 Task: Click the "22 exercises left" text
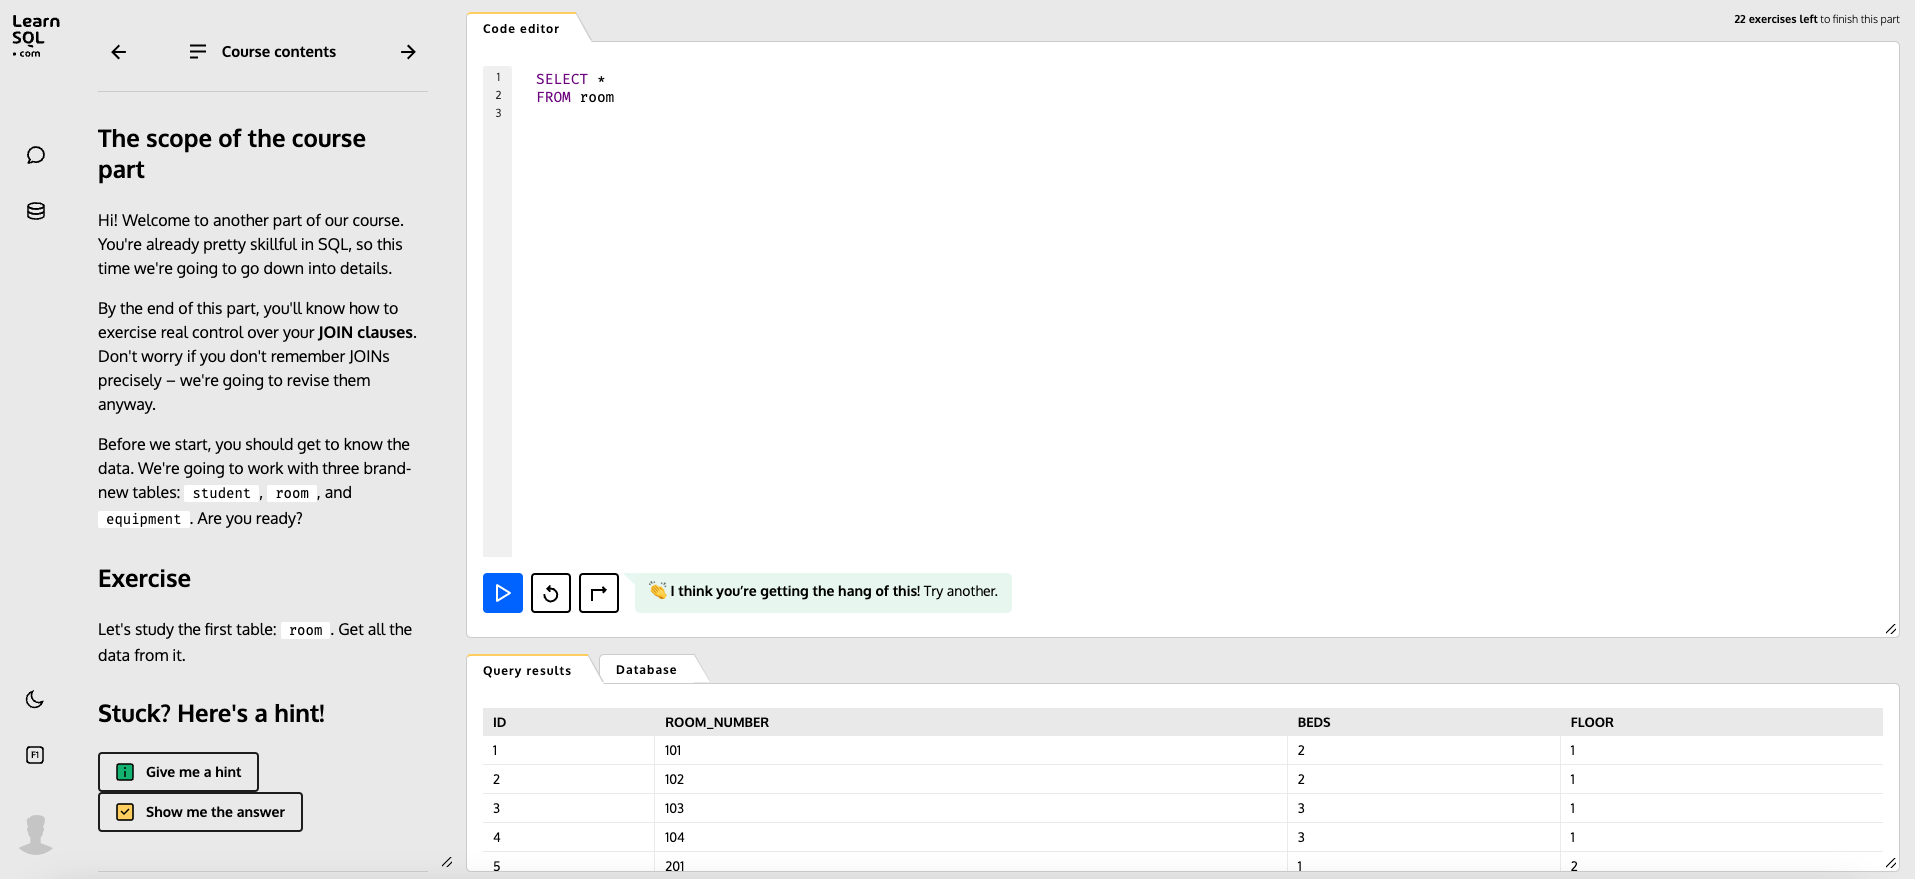pyautogui.click(x=1775, y=19)
